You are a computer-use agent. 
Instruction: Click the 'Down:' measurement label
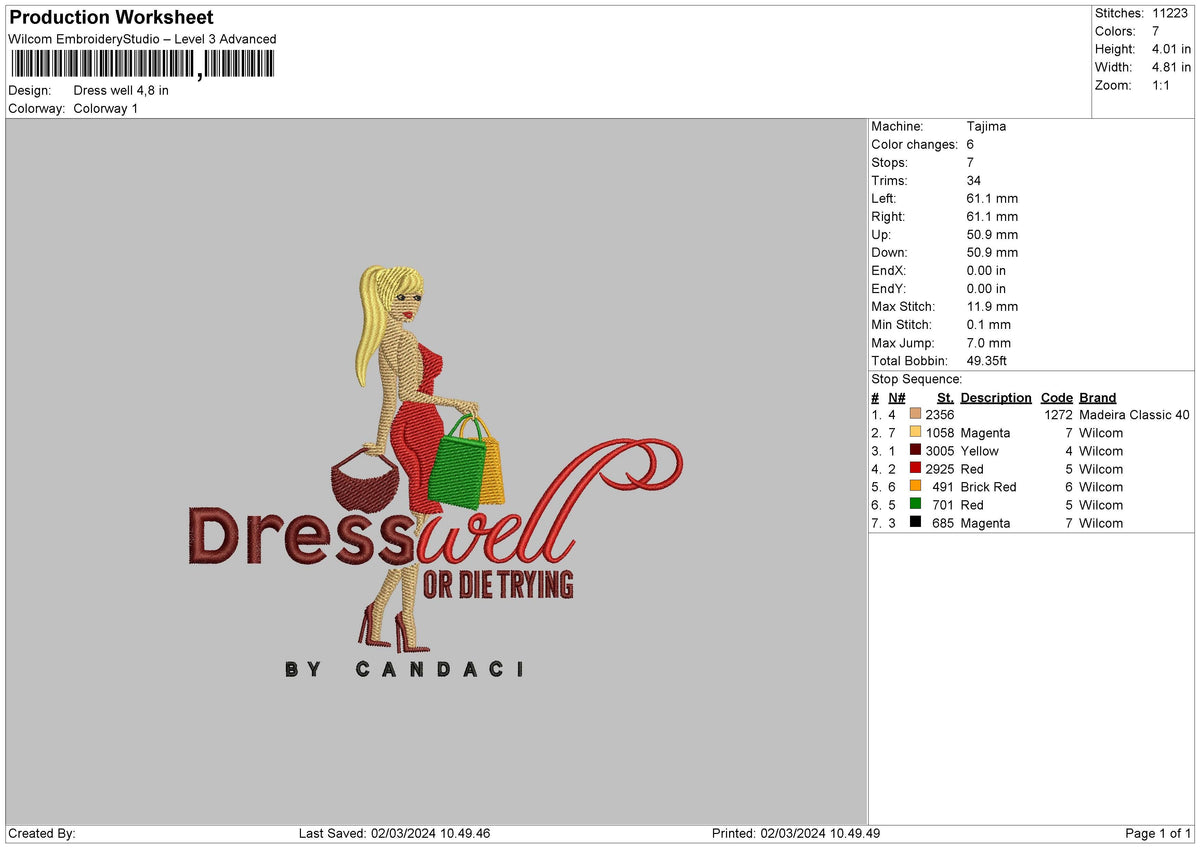[x=891, y=252]
